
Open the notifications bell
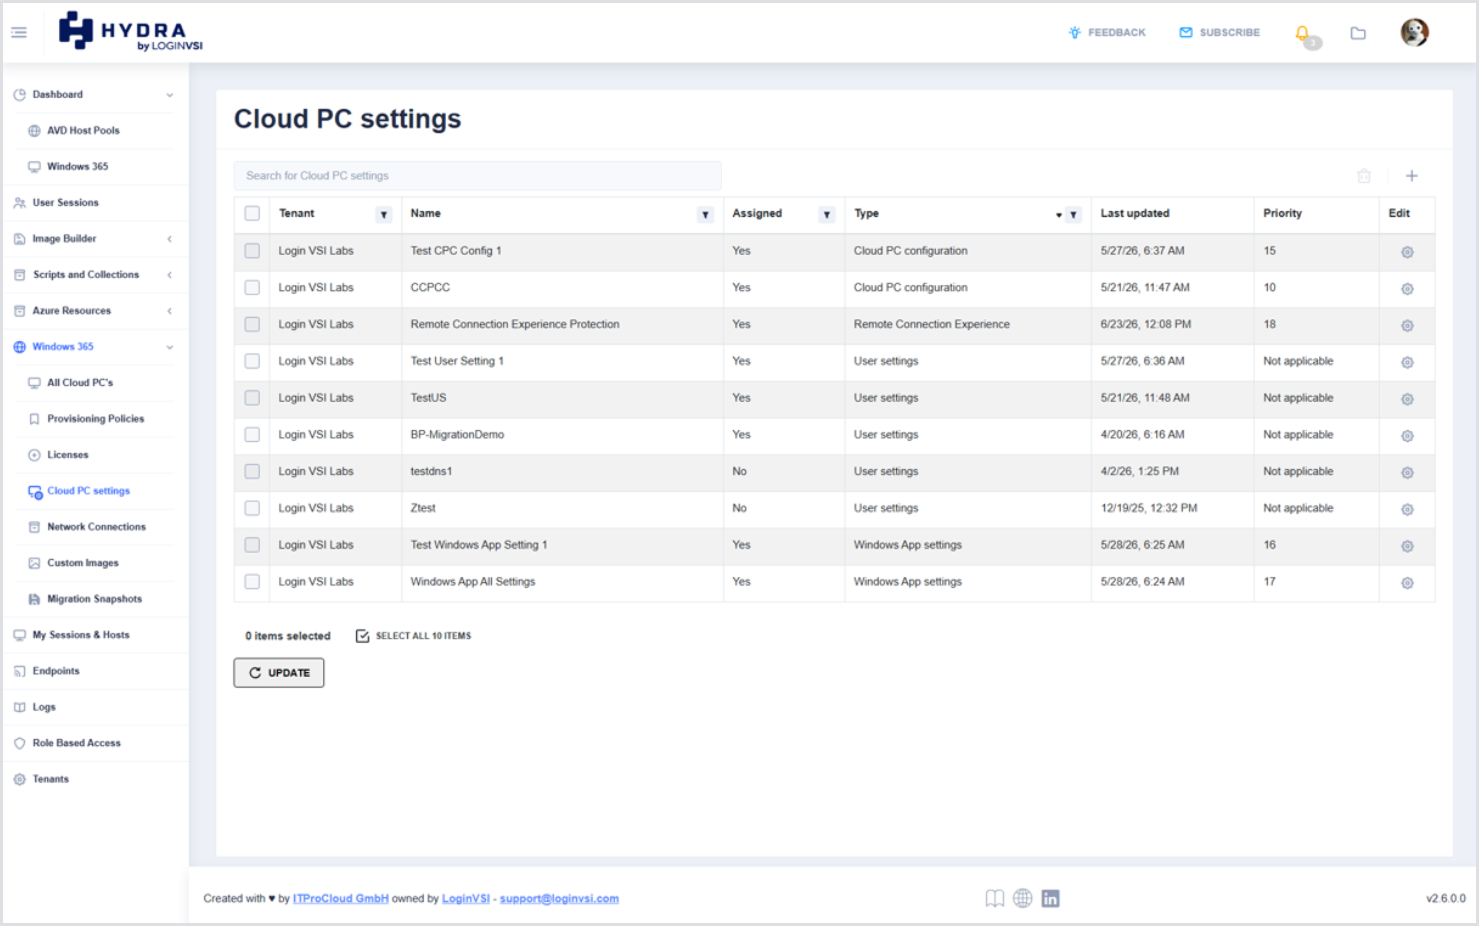tap(1303, 34)
